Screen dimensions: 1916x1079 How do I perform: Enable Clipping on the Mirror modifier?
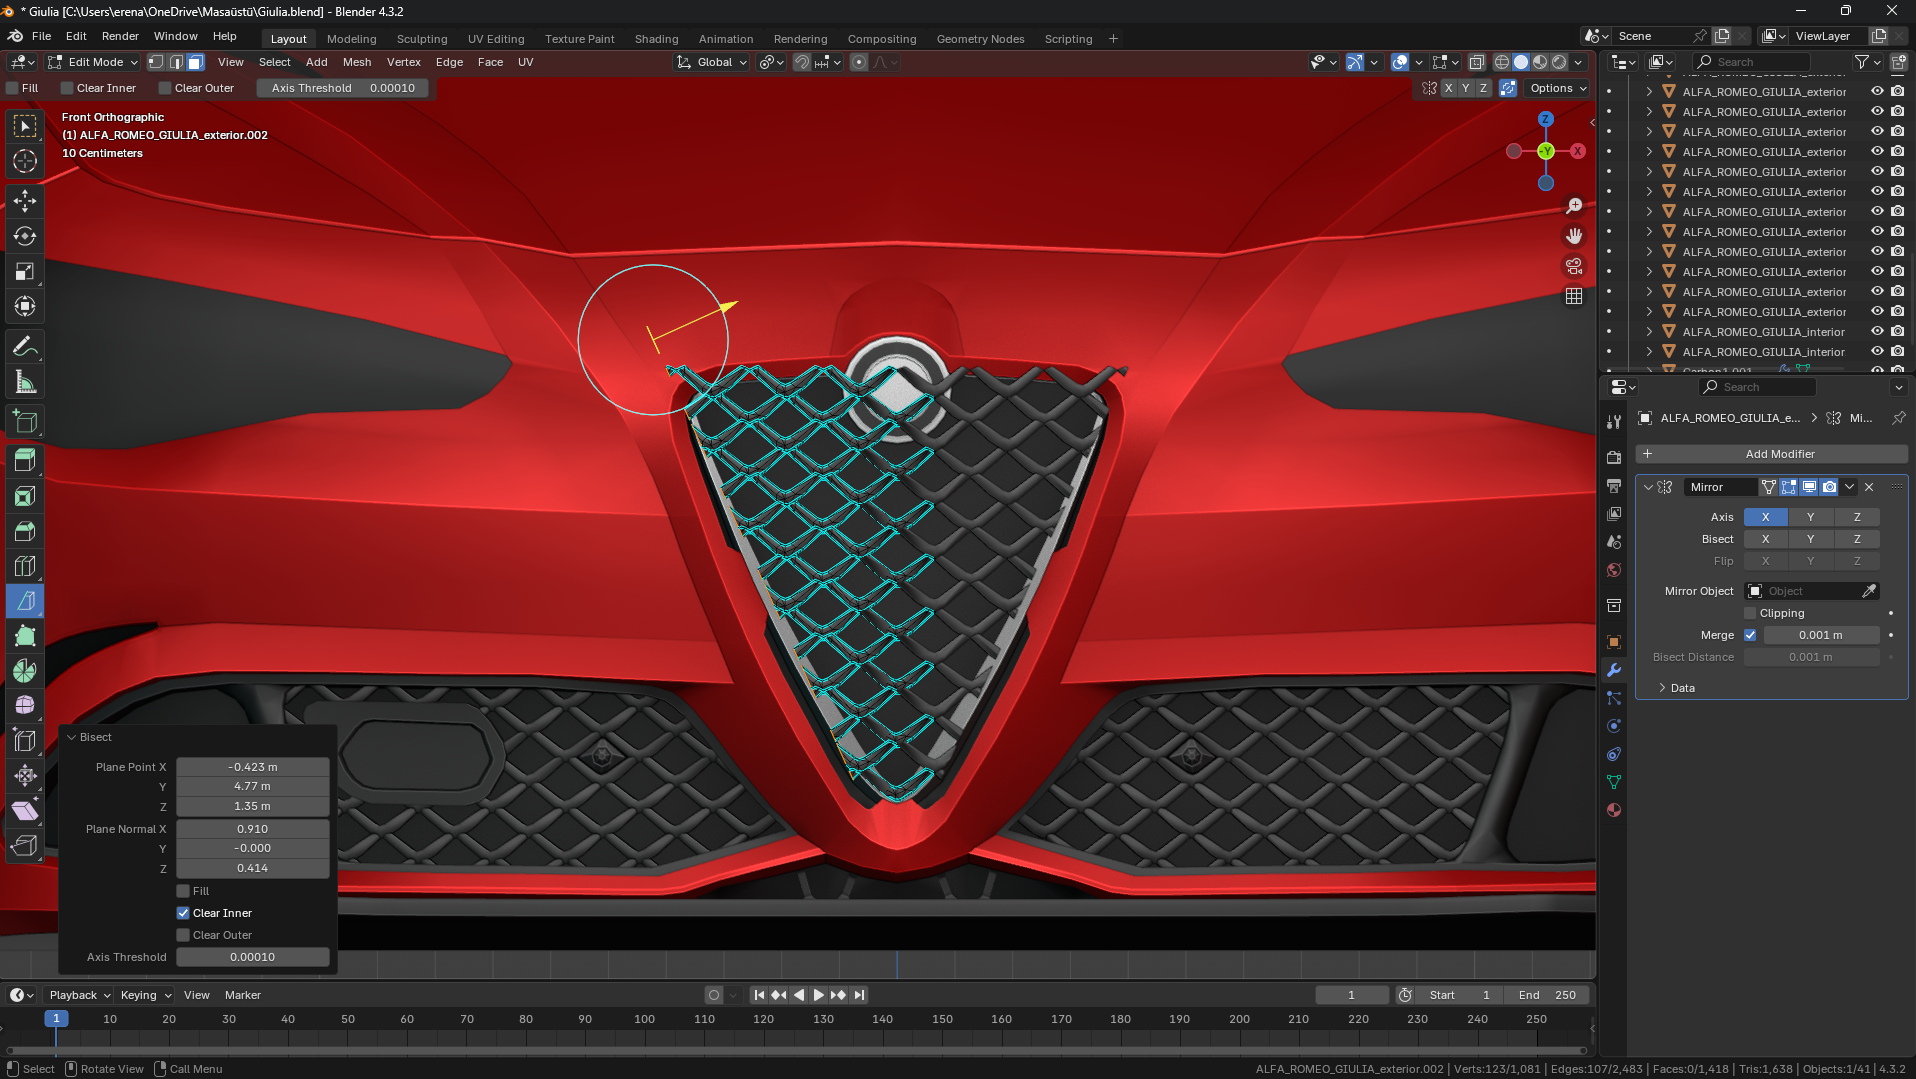point(1750,613)
